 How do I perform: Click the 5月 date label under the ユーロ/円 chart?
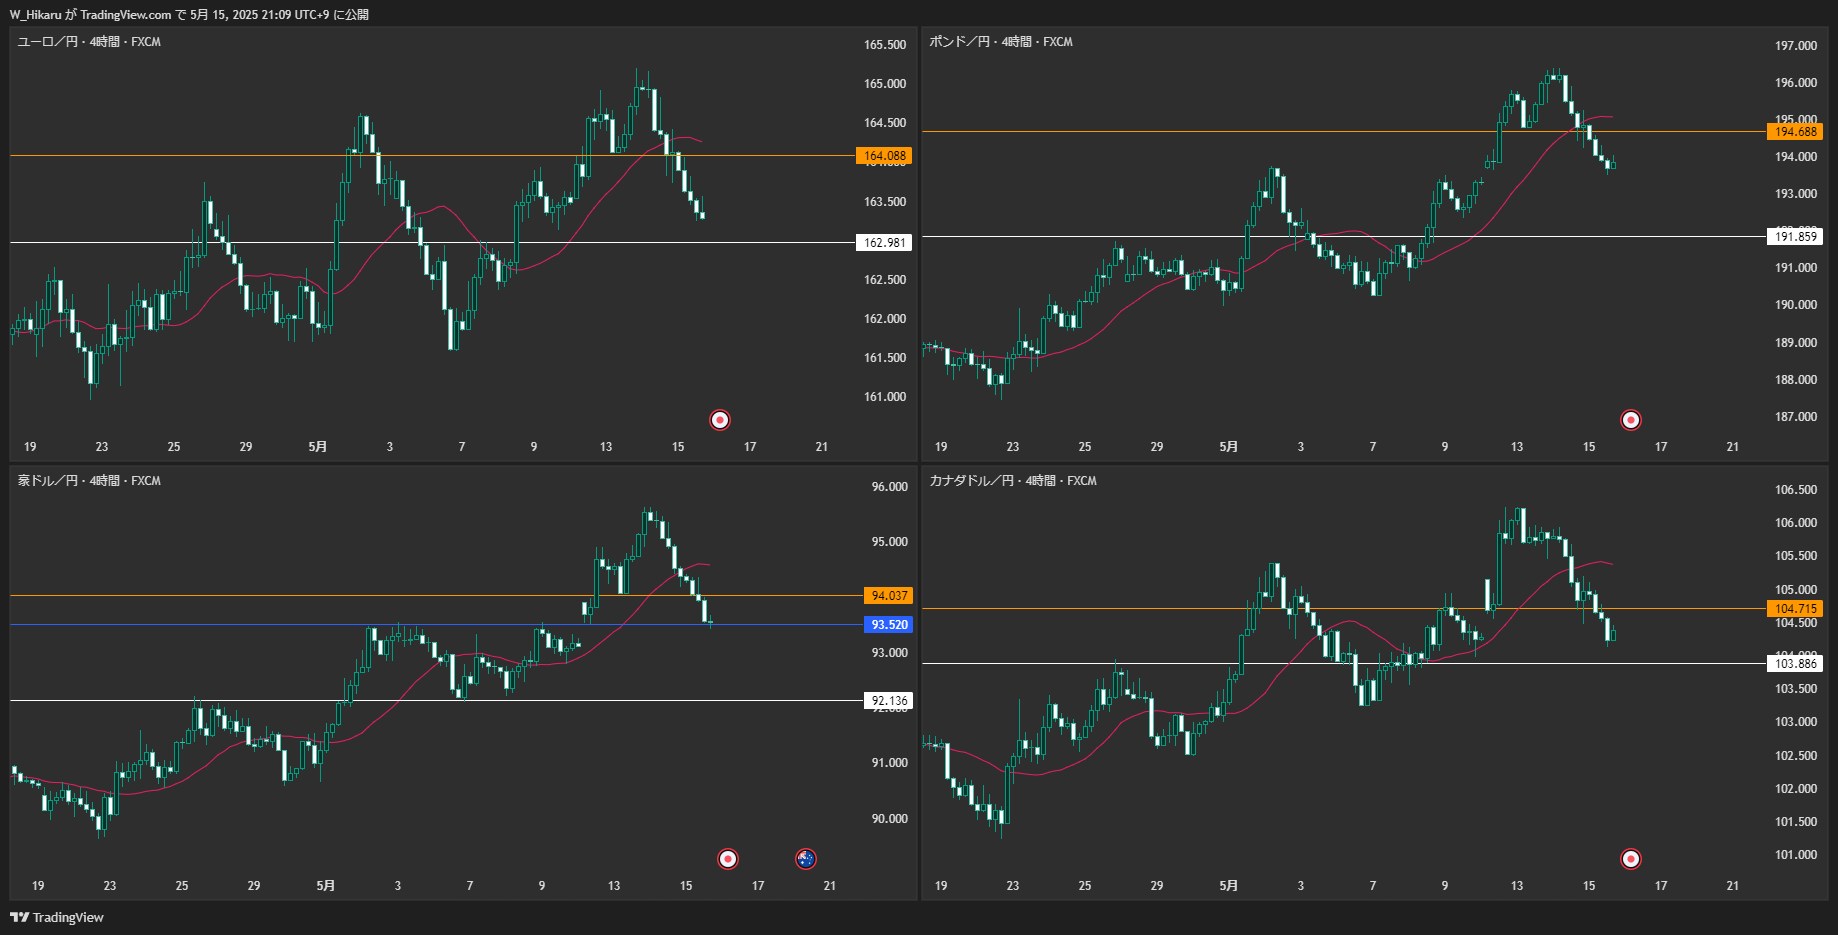[x=317, y=447]
